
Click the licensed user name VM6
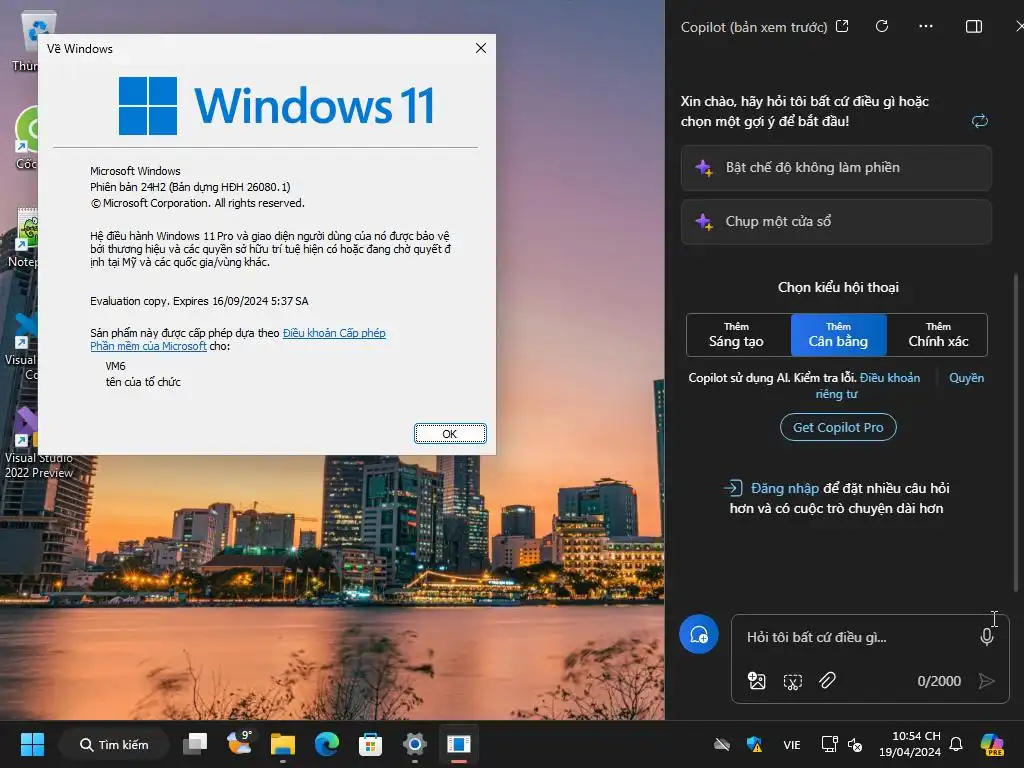116,366
